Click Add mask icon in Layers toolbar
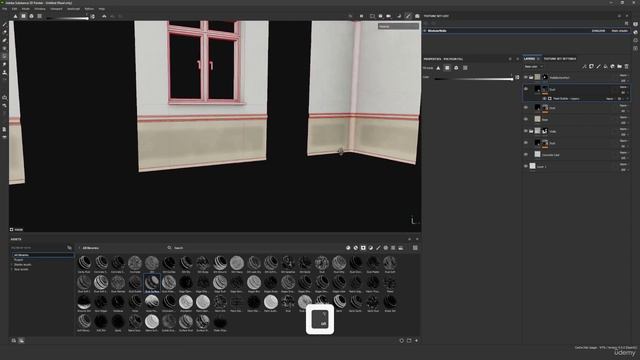The height and width of the screenshot is (360, 640). [591, 66]
